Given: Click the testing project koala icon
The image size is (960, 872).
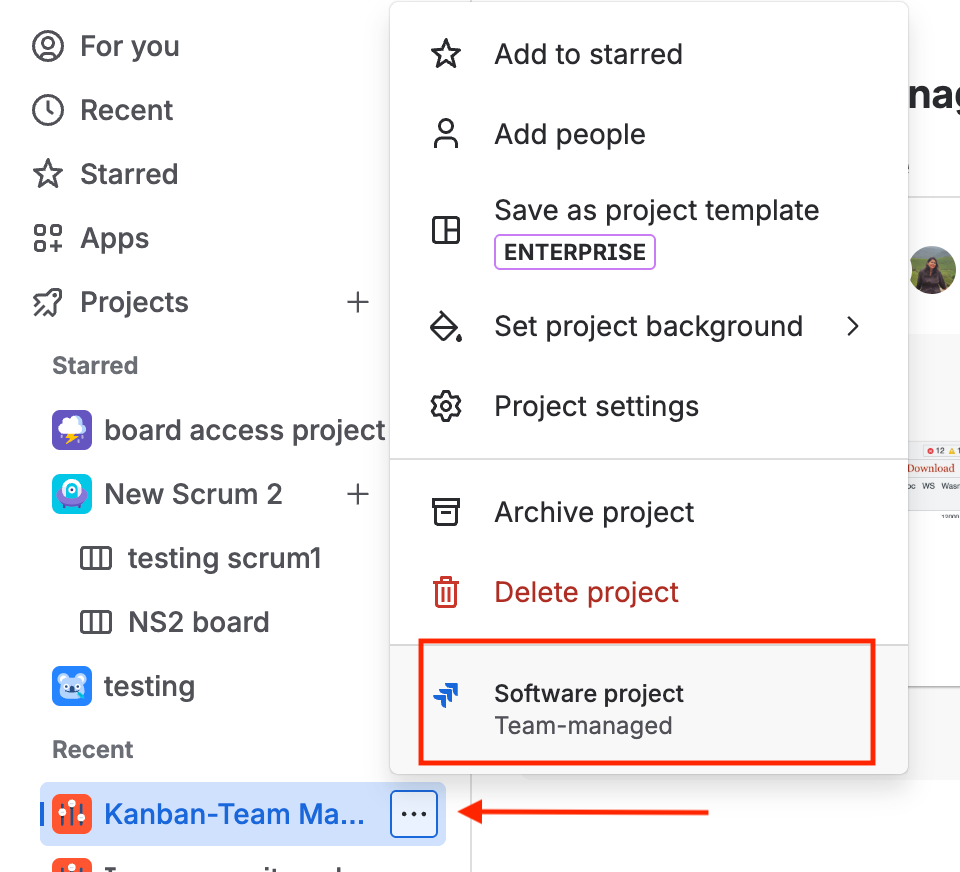Looking at the screenshot, I should click(x=72, y=686).
